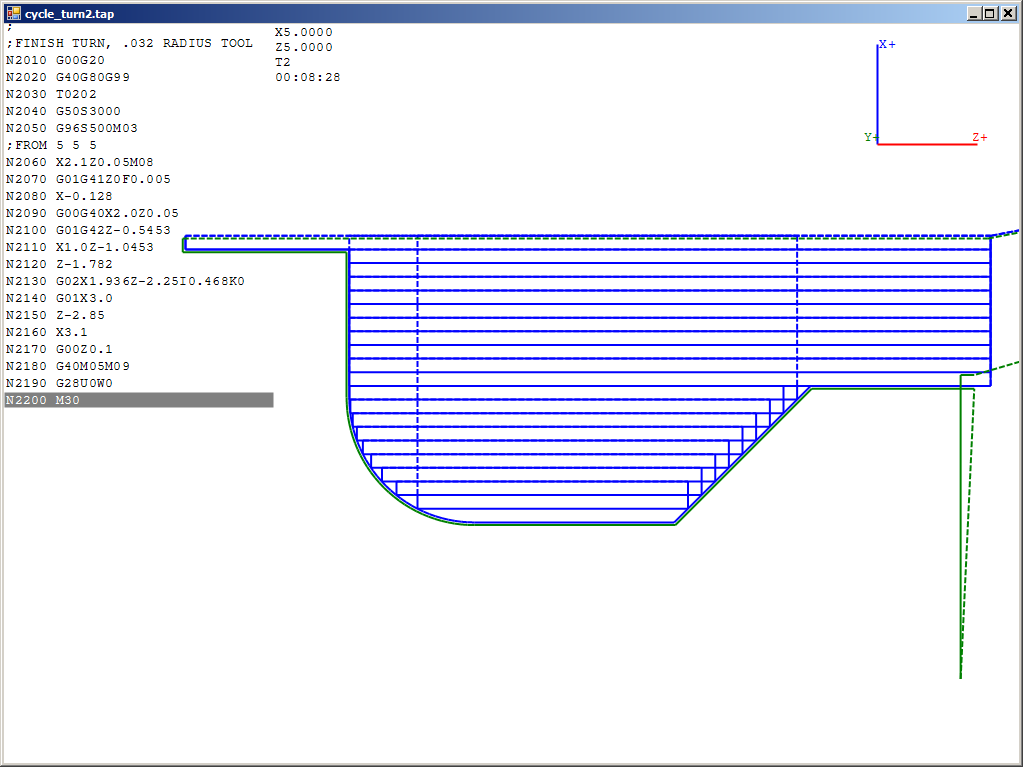
Task: Maximize the cycle_turn2.tap window
Action: click(990, 13)
